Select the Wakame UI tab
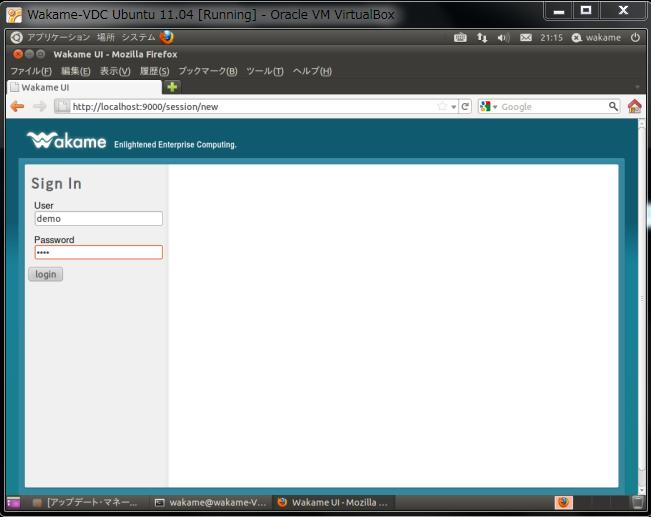The image size is (651, 517). coord(84,87)
